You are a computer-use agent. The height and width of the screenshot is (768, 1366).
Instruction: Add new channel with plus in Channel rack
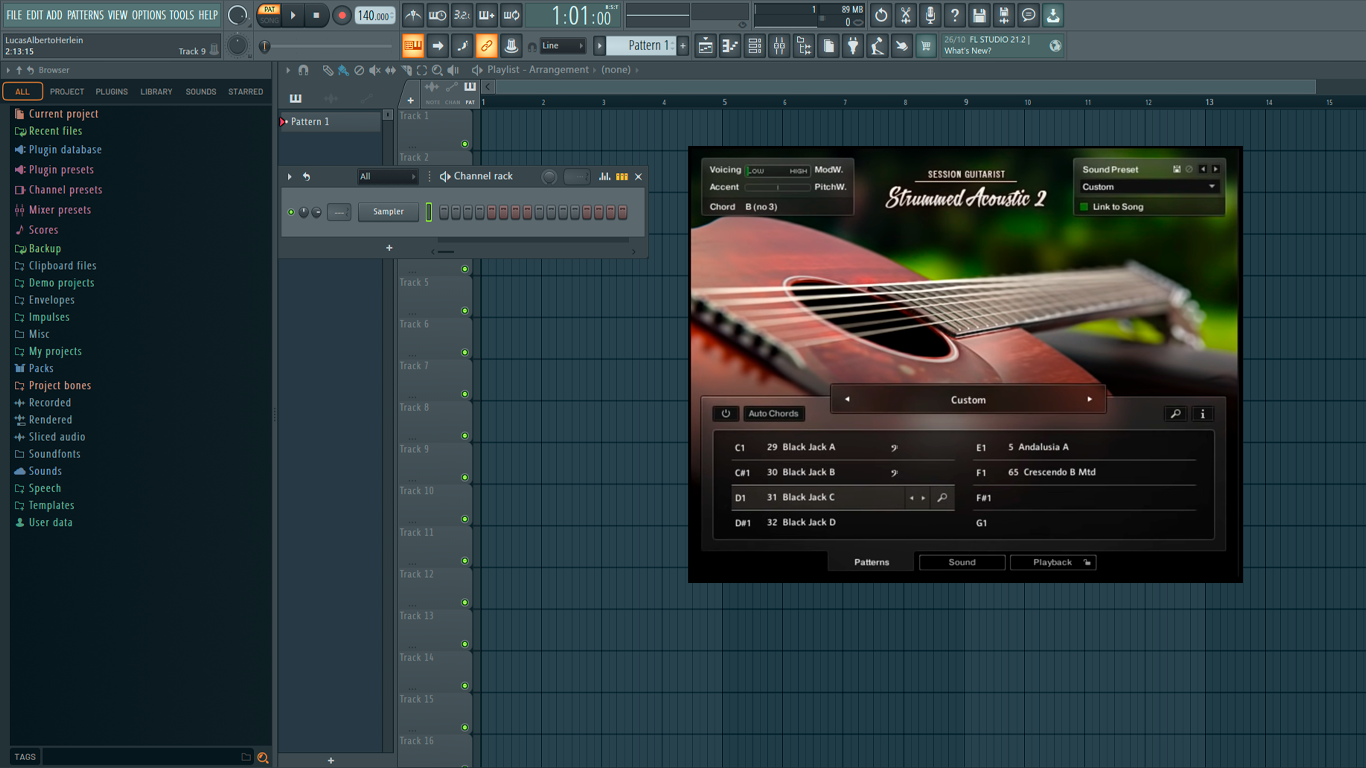pyautogui.click(x=389, y=248)
